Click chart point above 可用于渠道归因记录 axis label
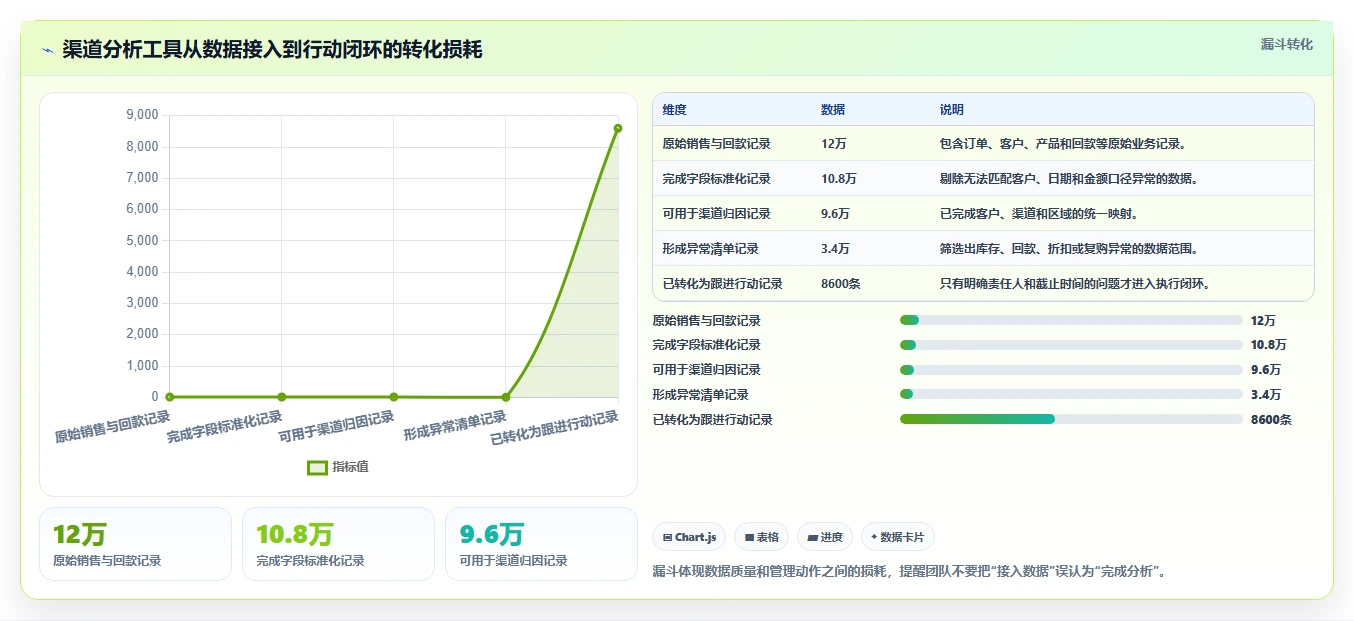This screenshot has height=621, width=1354. pyautogui.click(x=394, y=397)
